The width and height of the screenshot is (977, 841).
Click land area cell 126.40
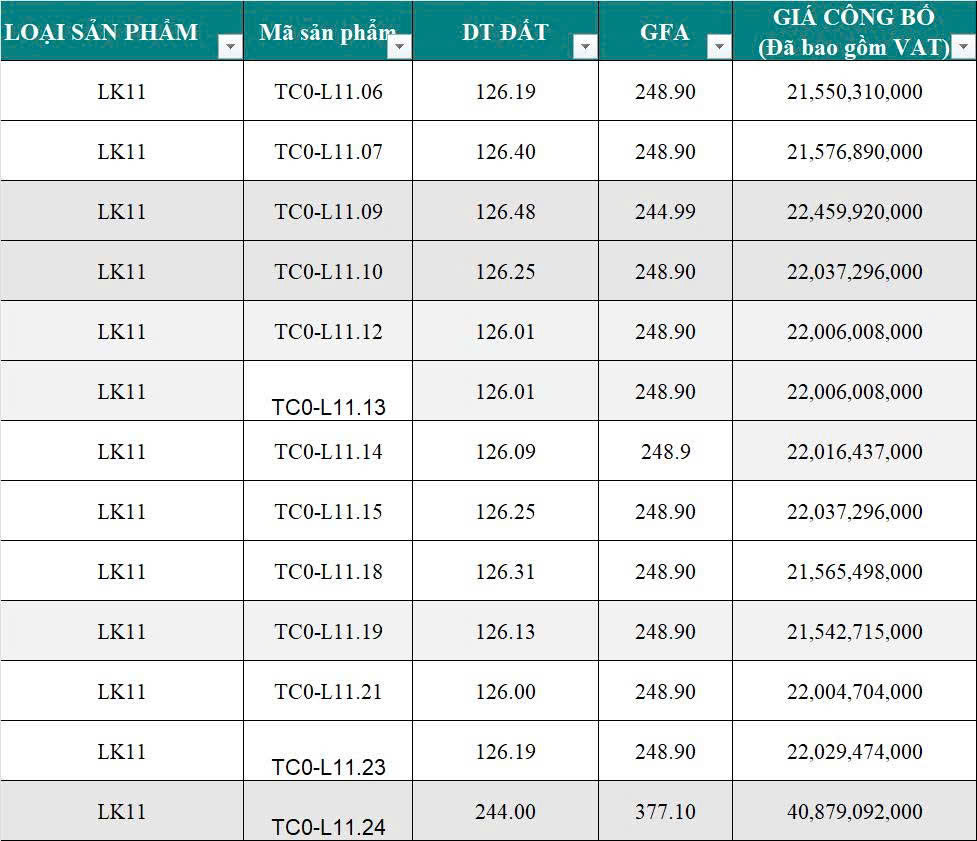point(505,152)
